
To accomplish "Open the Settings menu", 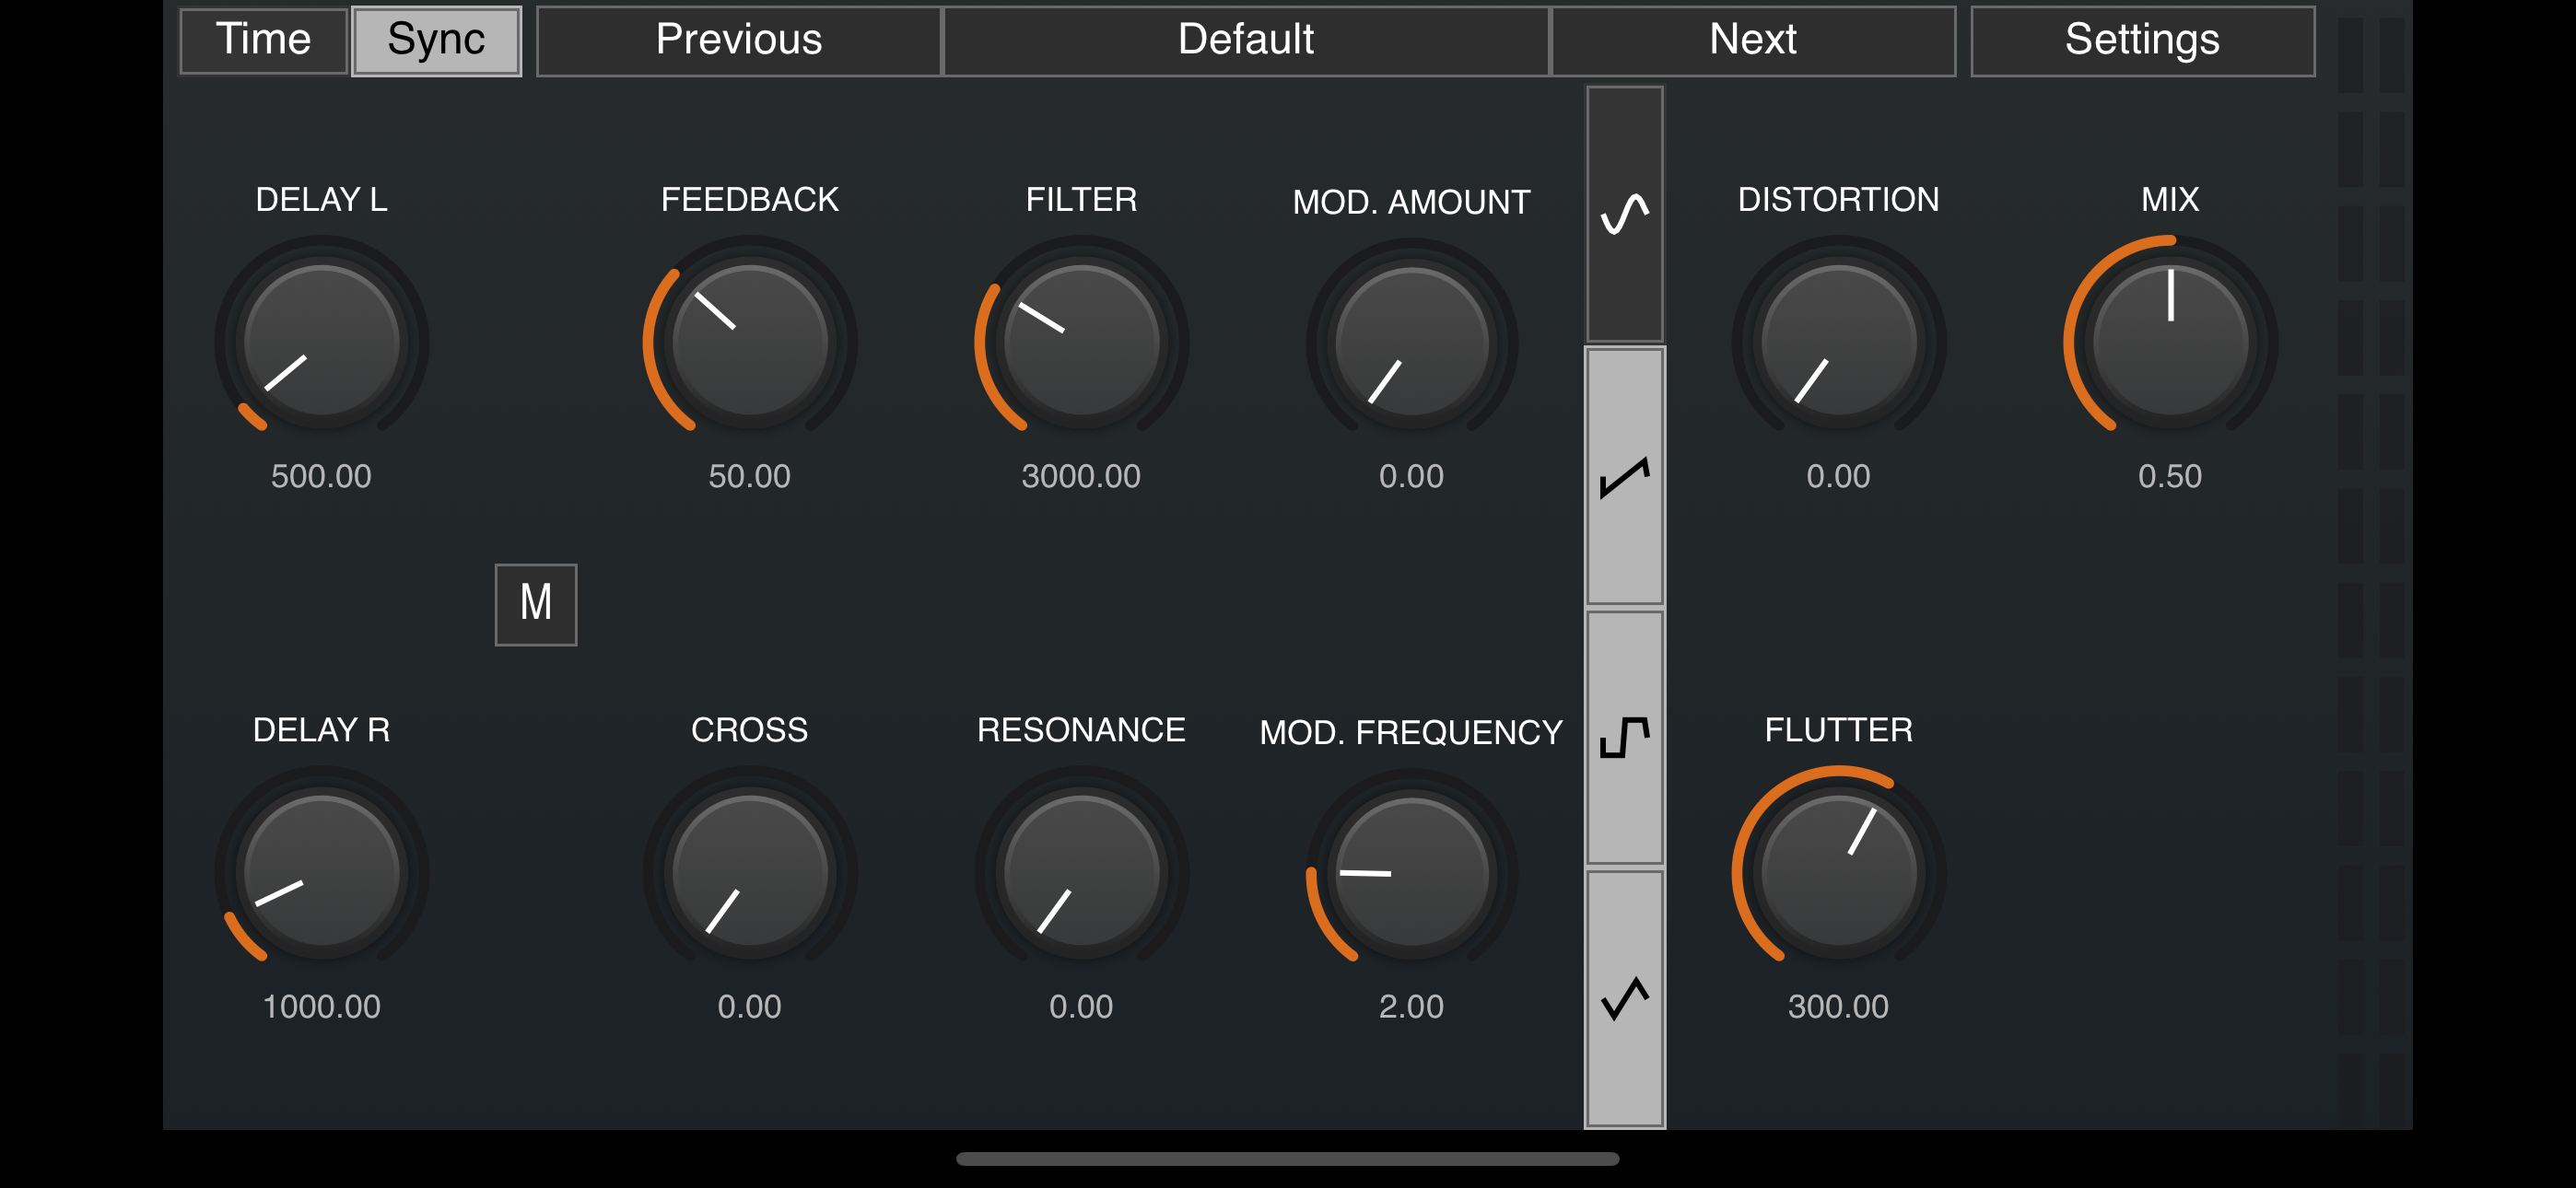I will (x=2142, y=40).
